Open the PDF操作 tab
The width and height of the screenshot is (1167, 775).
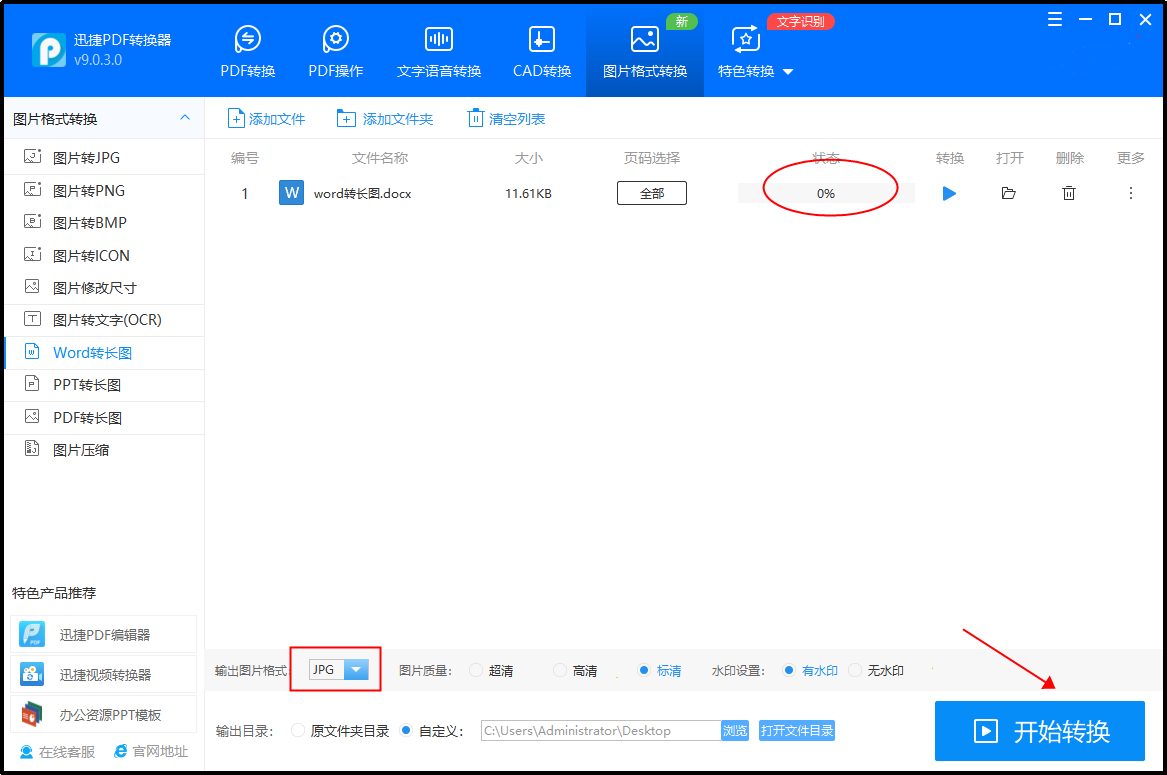[336, 51]
